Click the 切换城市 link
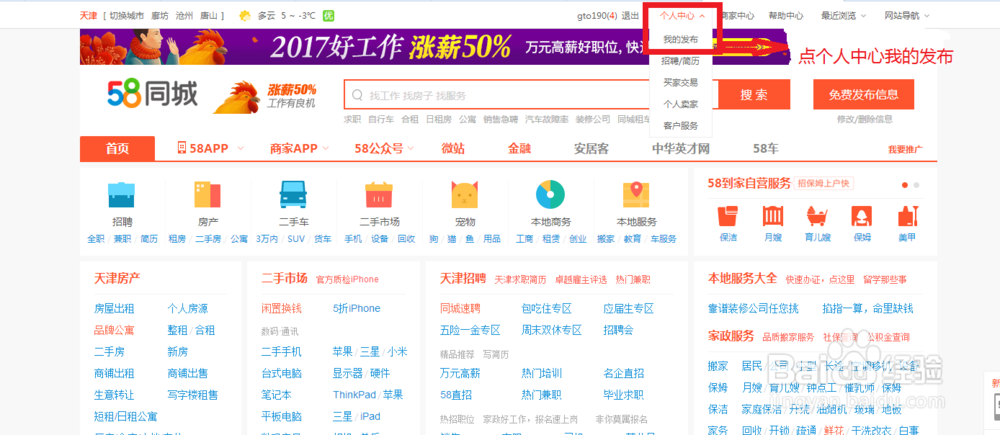 [126, 16]
